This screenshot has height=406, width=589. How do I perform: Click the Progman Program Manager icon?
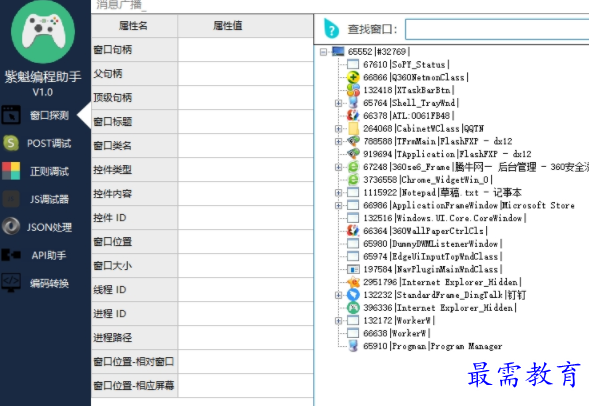(353, 346)
